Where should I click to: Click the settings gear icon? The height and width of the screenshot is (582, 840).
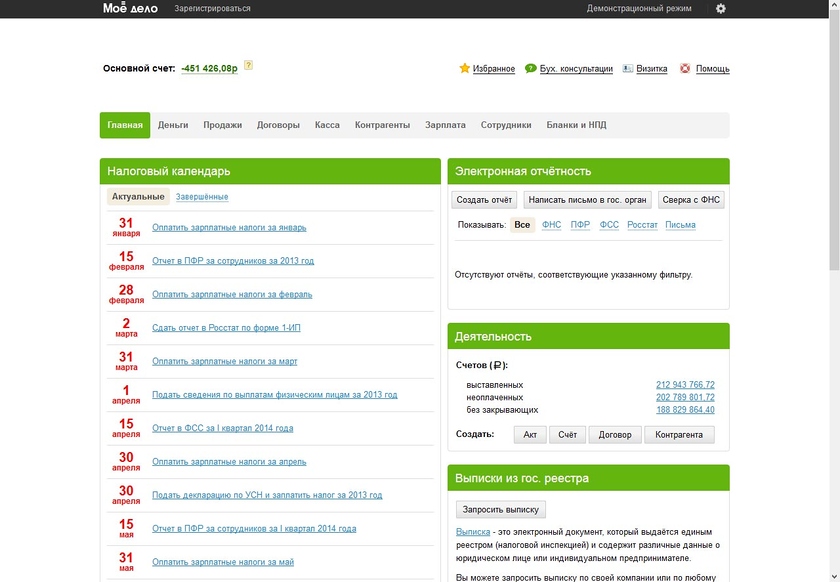click(721, 9)
